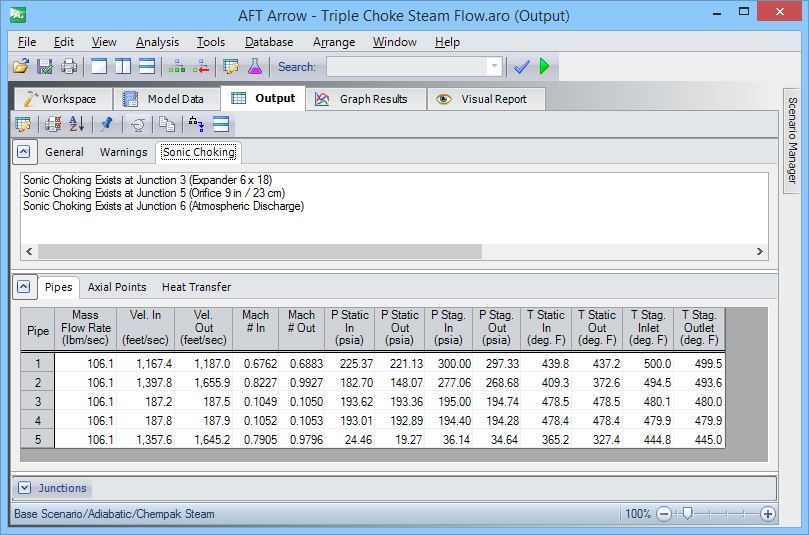The width and height of the screenshot is (809, 535).
Task: Show the Warnings tab
Action: [x=123, y=152]
